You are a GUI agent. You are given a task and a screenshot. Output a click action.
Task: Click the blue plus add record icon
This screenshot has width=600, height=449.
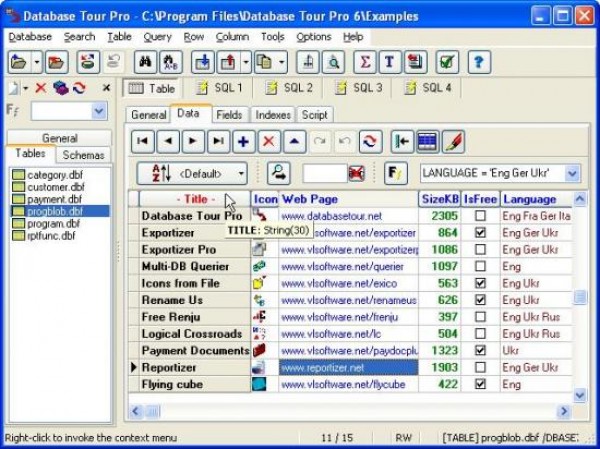[244, 142]
